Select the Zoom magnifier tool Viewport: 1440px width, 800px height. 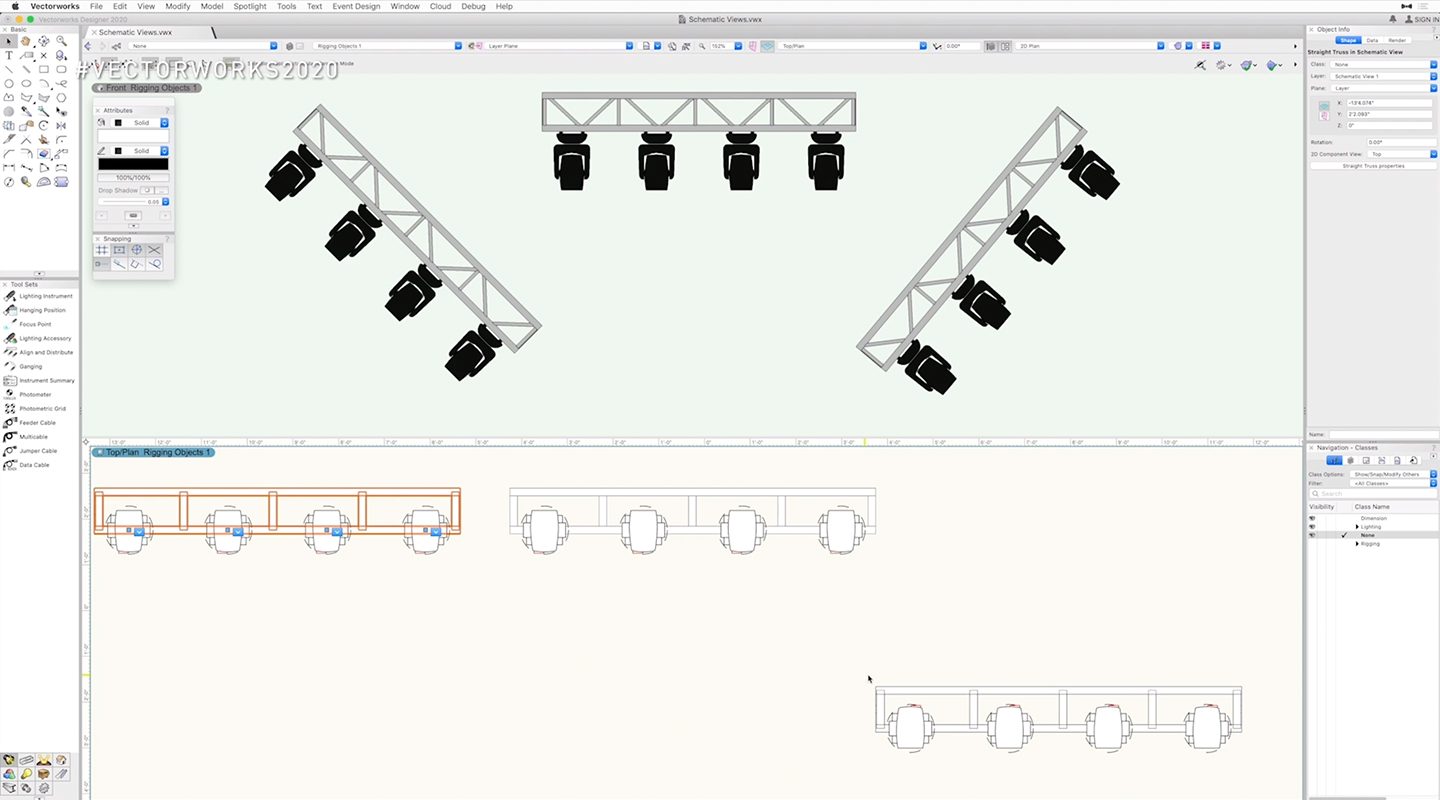coord(61,41)
